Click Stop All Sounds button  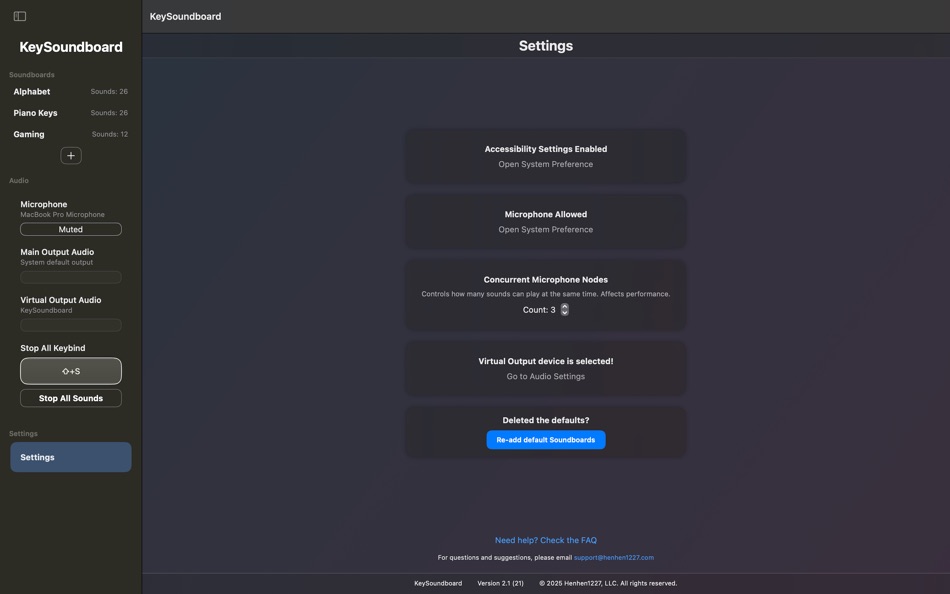click(x=71, y=398)
